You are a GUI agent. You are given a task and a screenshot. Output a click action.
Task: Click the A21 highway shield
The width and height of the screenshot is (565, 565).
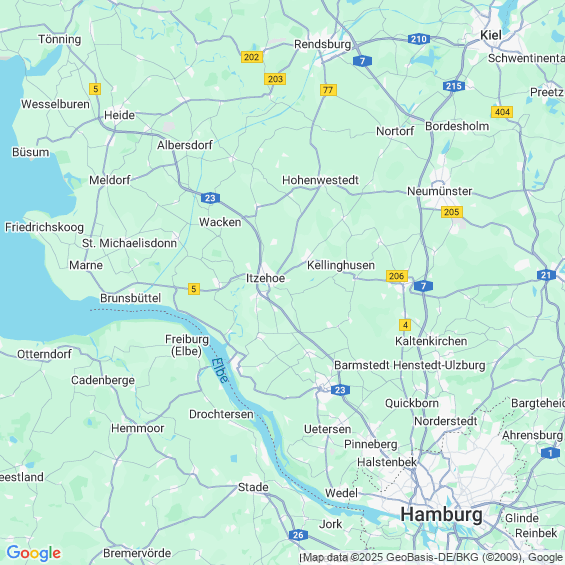tap(546, 275)
